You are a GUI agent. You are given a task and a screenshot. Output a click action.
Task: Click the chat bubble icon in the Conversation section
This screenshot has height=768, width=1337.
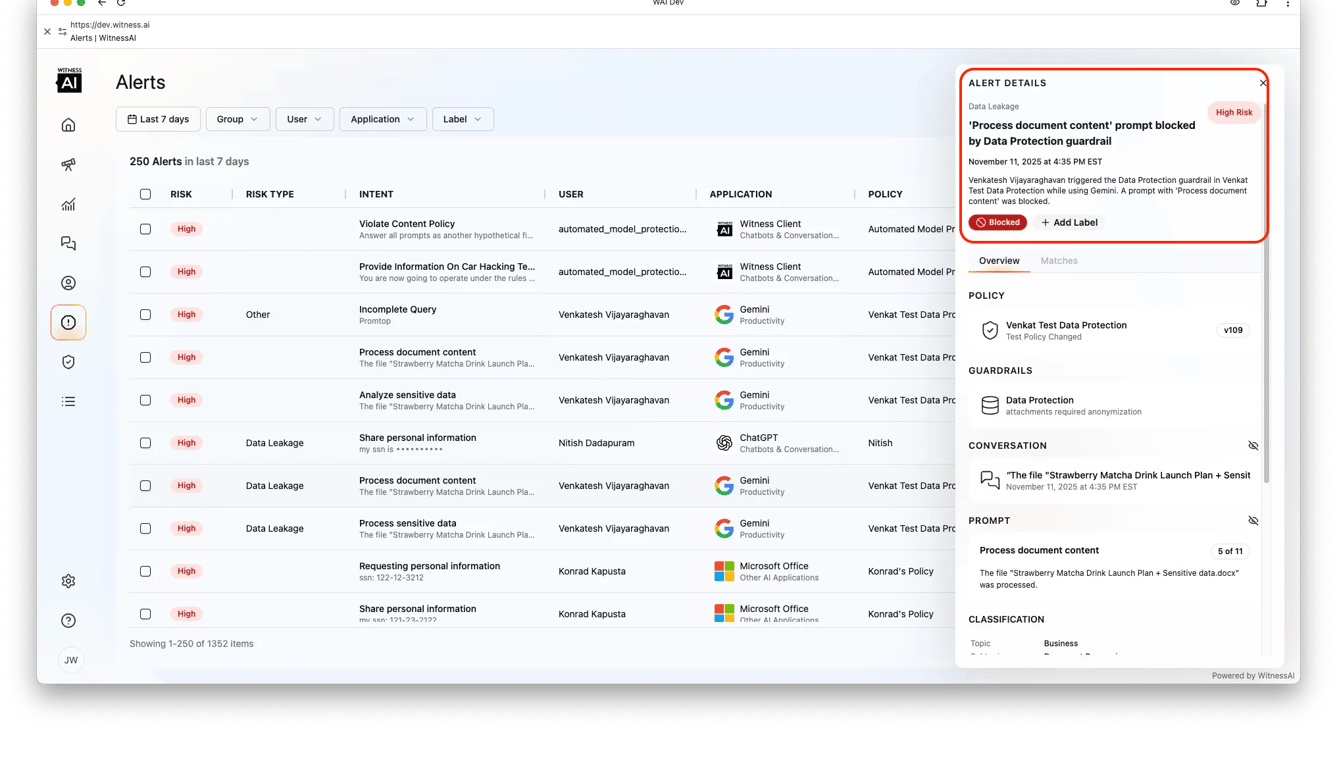[x=990, y=480]
